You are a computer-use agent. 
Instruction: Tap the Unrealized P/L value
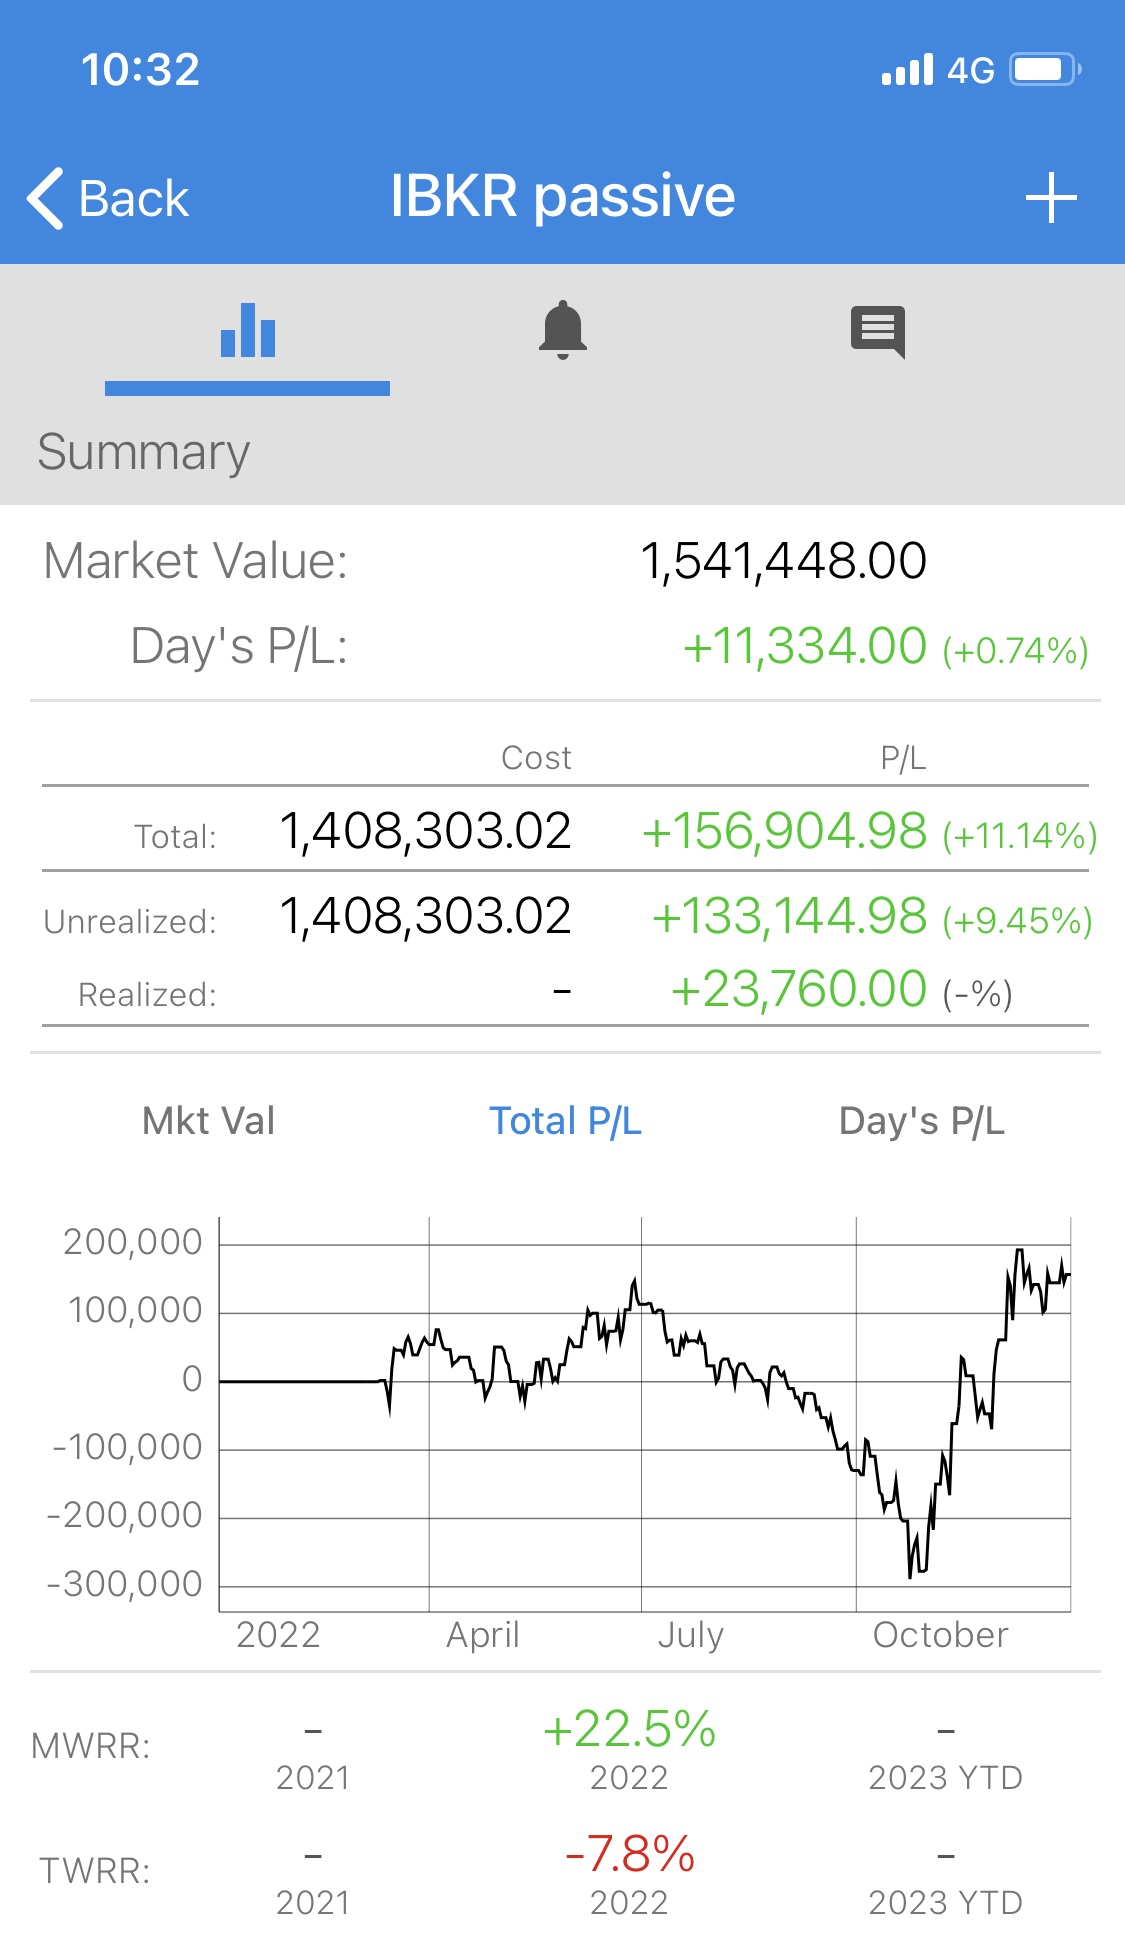point(790,917)
